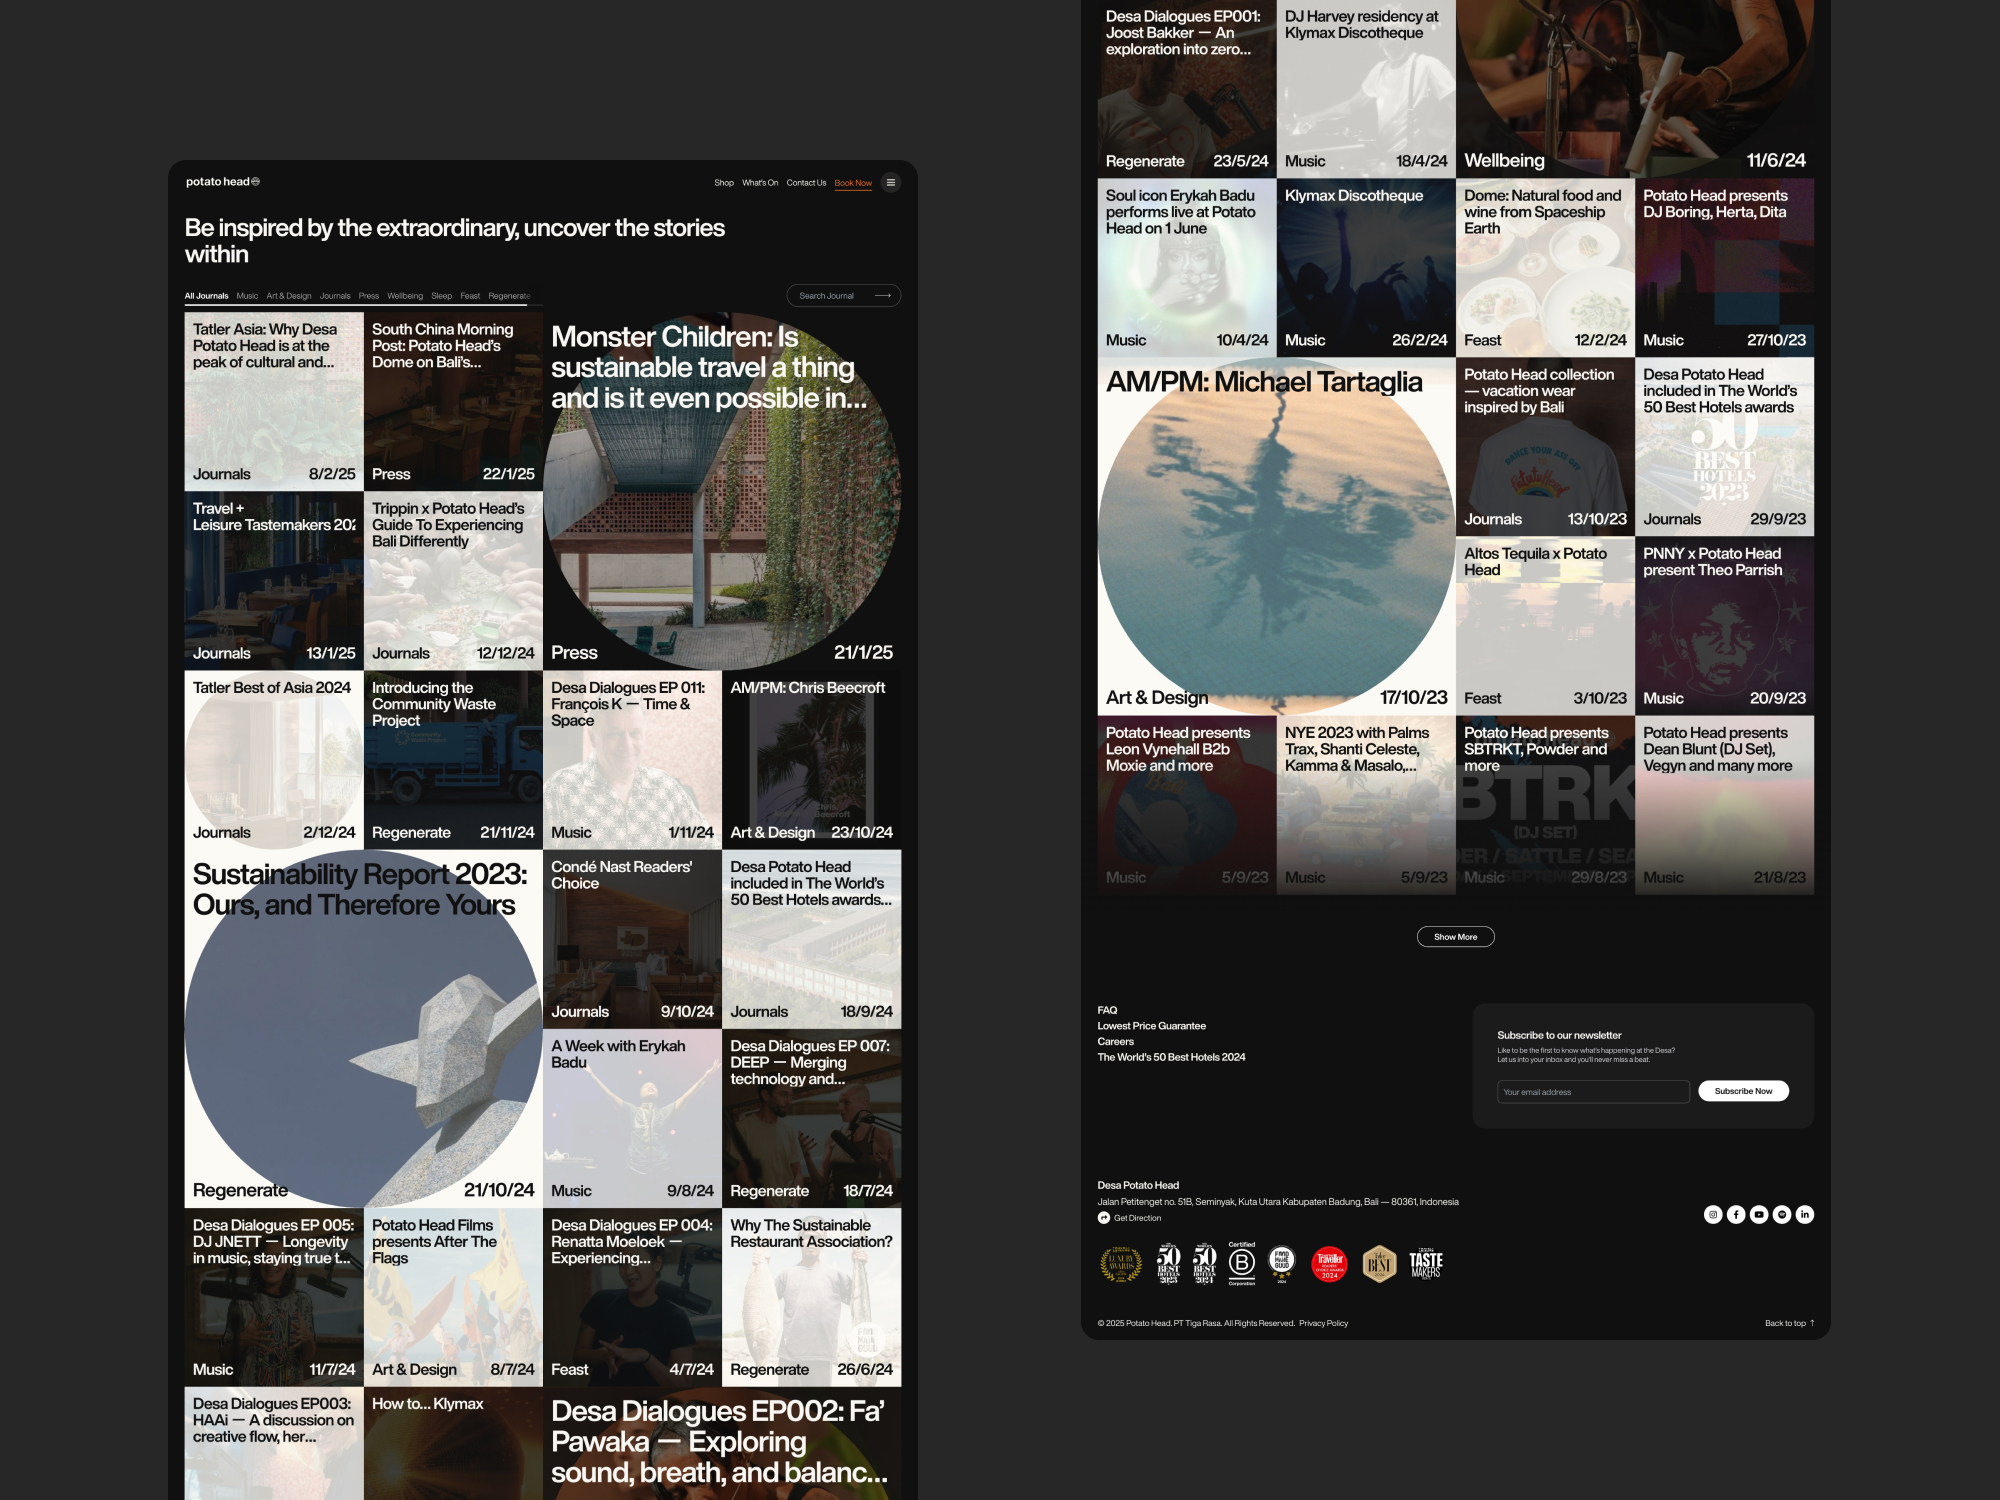
Task: Open the Desa Dialogues EP 011 François K card
Action: (x=632, y=760)
